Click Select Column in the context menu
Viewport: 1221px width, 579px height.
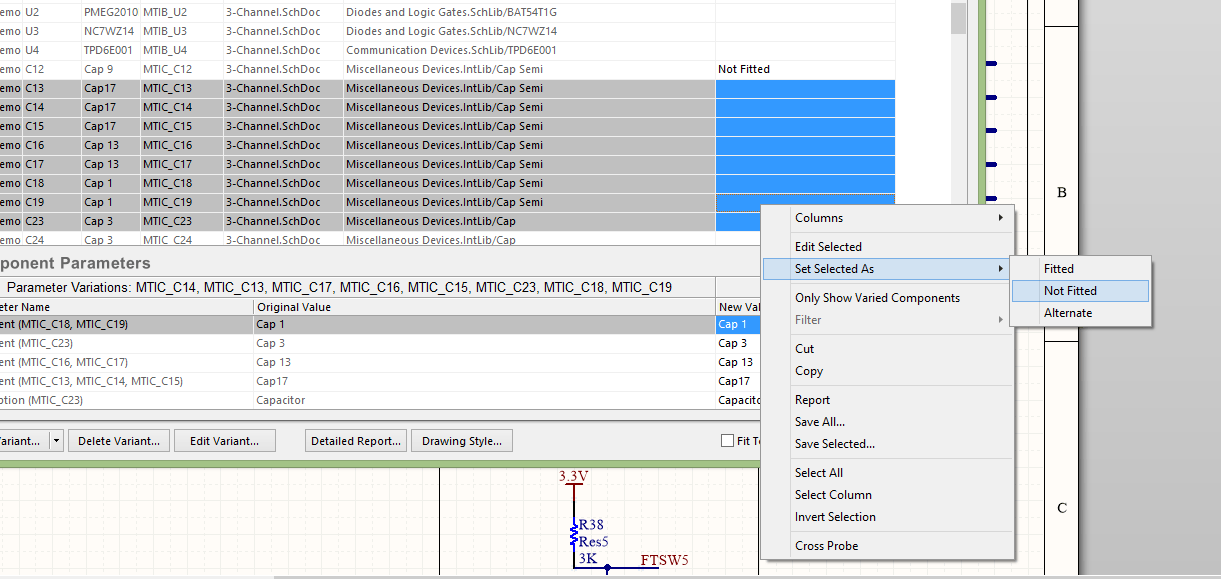pyautogui.click(x=887, y=495)
